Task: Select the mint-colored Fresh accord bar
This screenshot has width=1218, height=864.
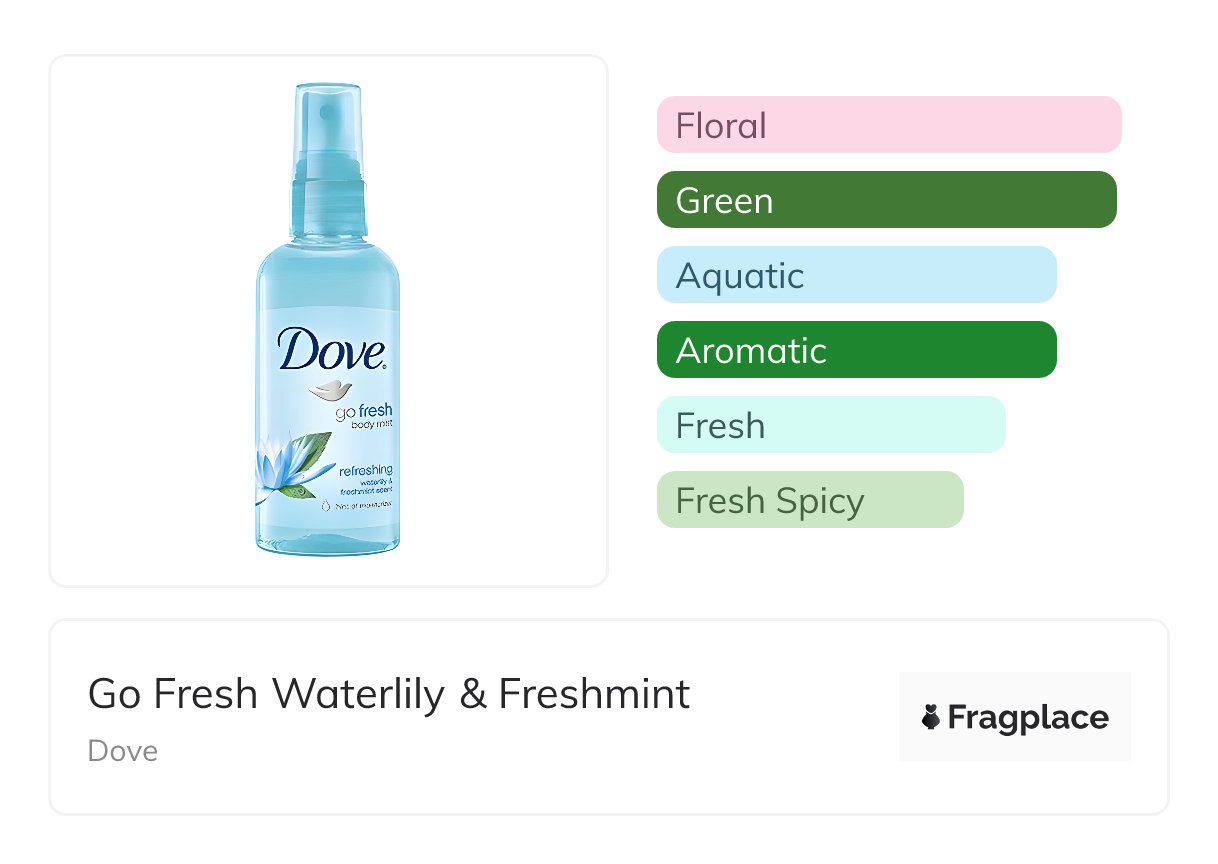Action: coord(830,425)
